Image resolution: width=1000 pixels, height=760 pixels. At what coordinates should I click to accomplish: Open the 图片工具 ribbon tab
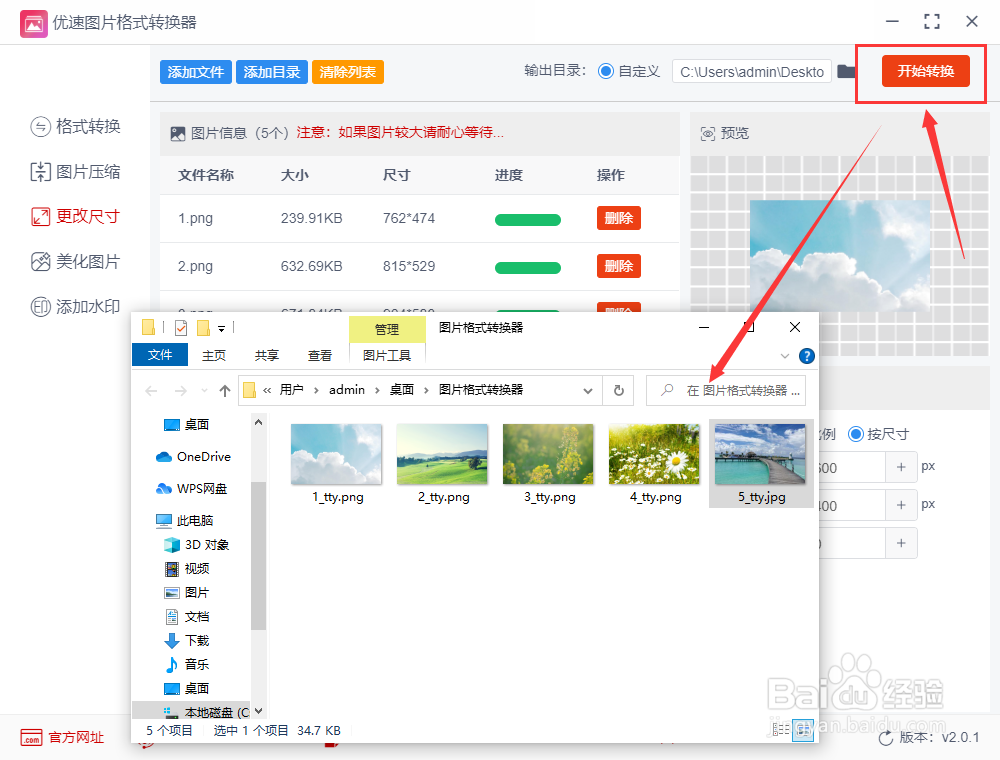click(386, 355)
